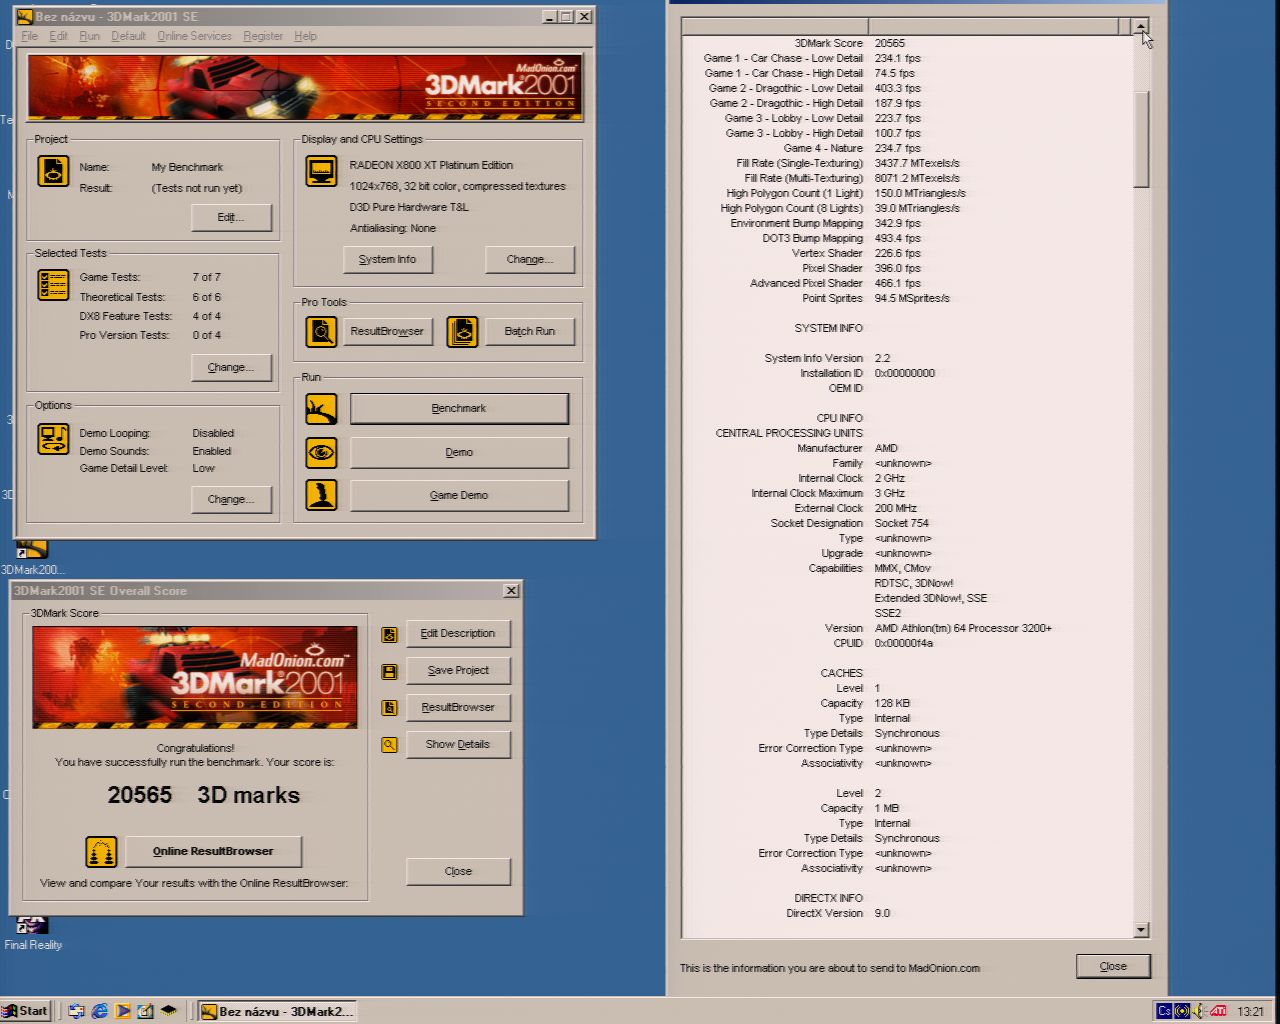Click the ResultBrowser icon in Overall Score window
Screen dimensions: 1280x1024
(x=389, y=708)
